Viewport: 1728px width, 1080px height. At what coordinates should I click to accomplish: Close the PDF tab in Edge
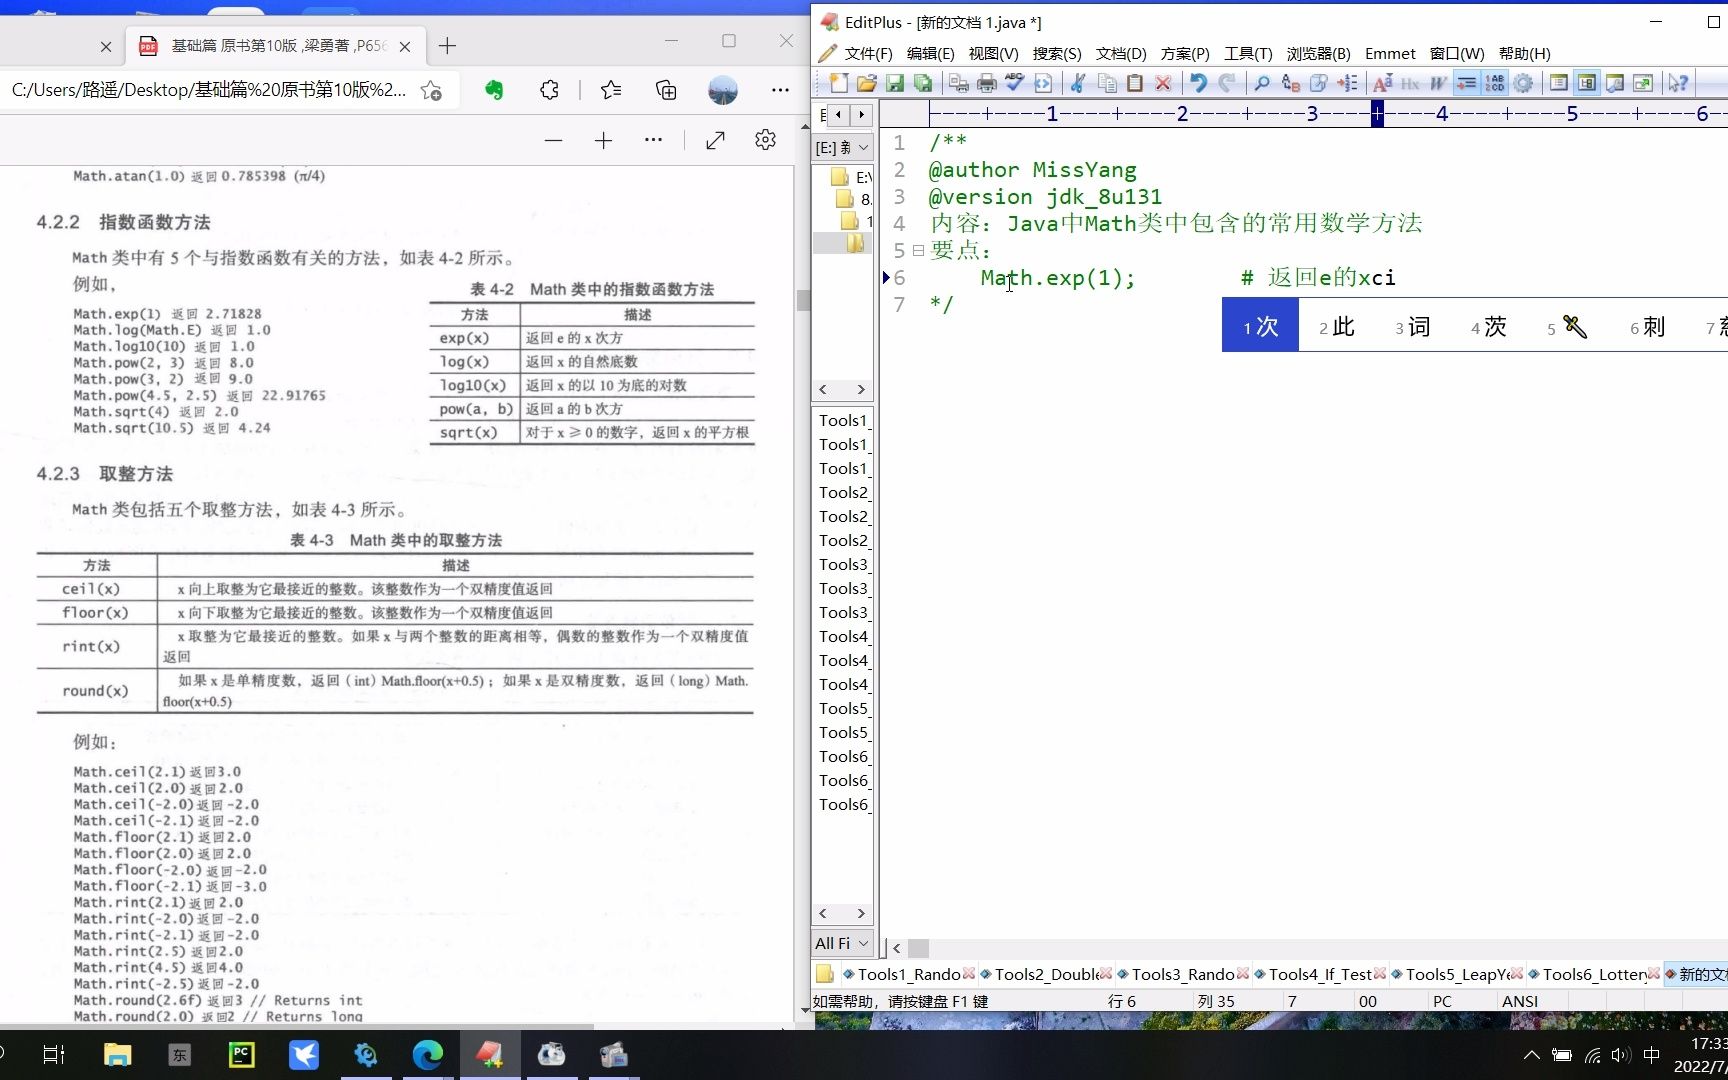[405, 46]
